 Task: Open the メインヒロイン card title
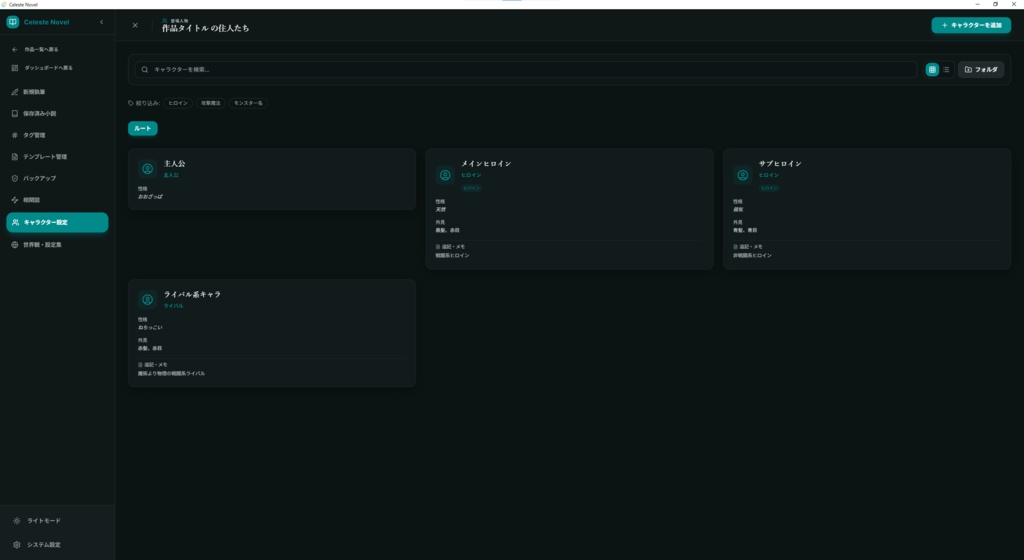coord(487,164)
